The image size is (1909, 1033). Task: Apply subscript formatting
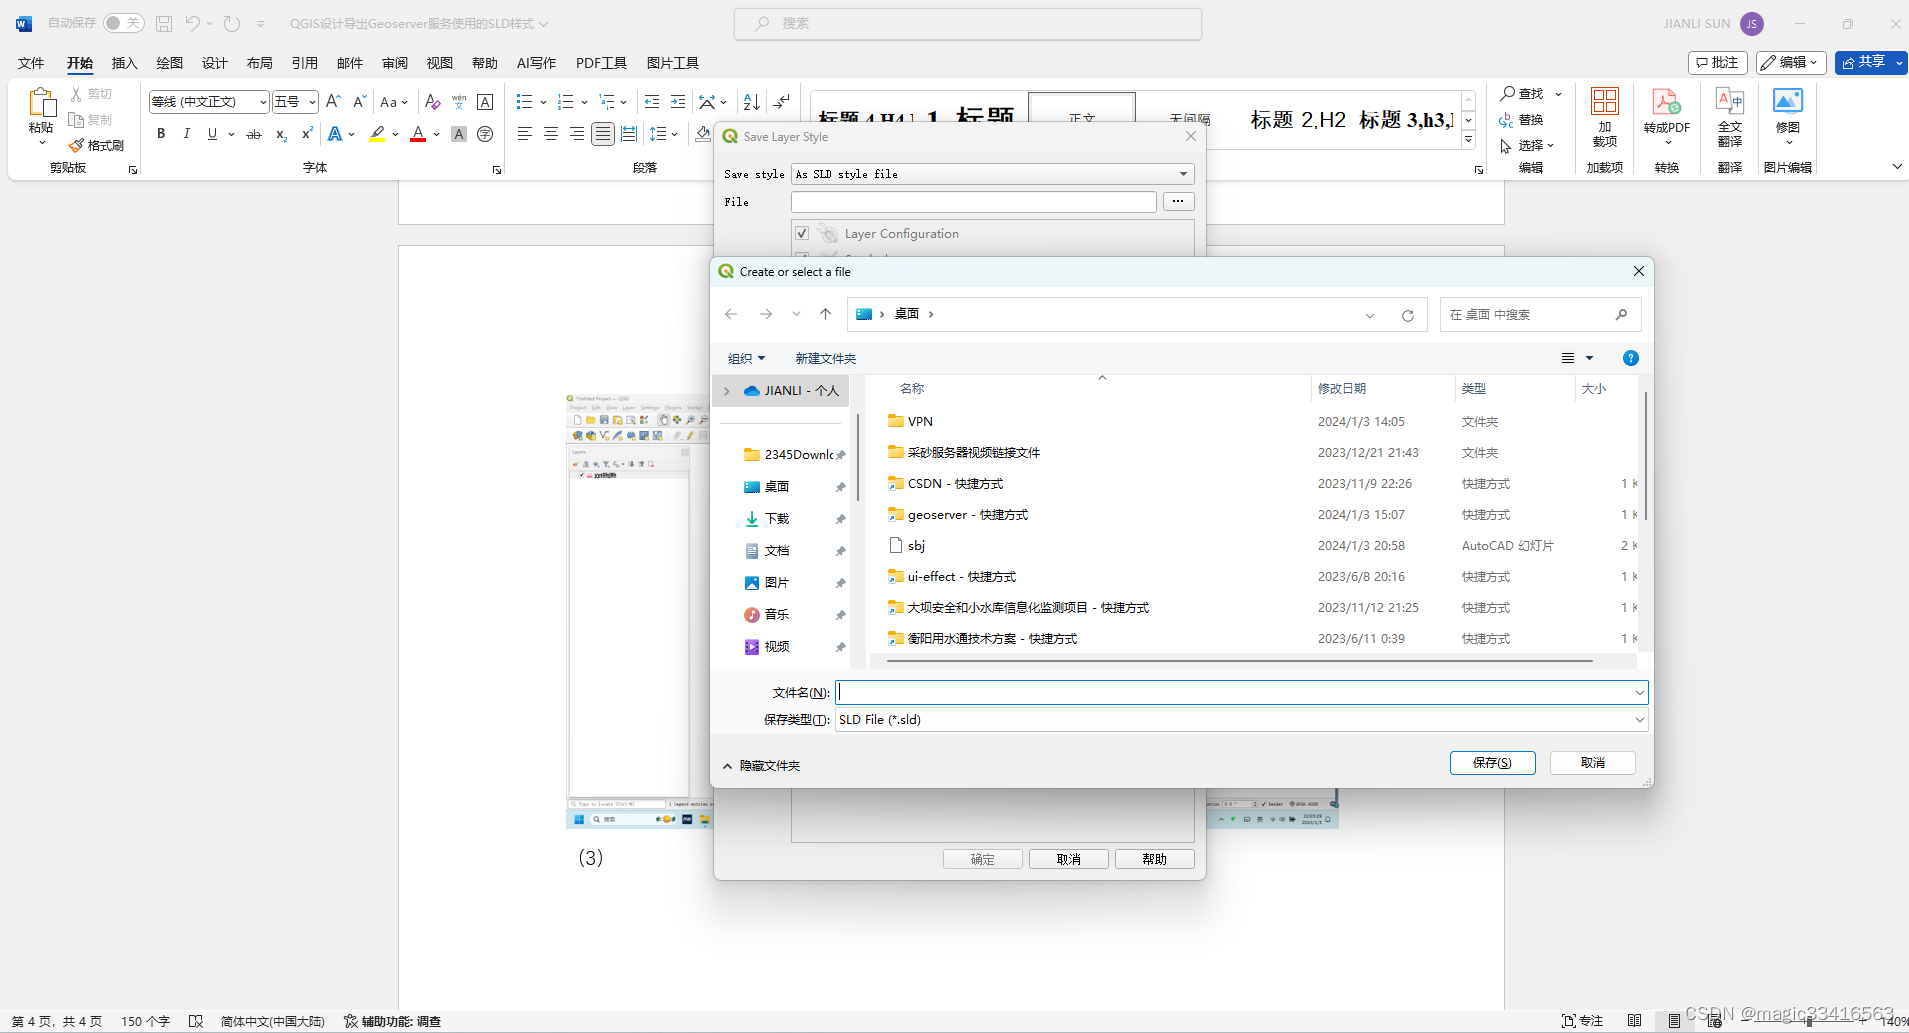click(281, 134)
